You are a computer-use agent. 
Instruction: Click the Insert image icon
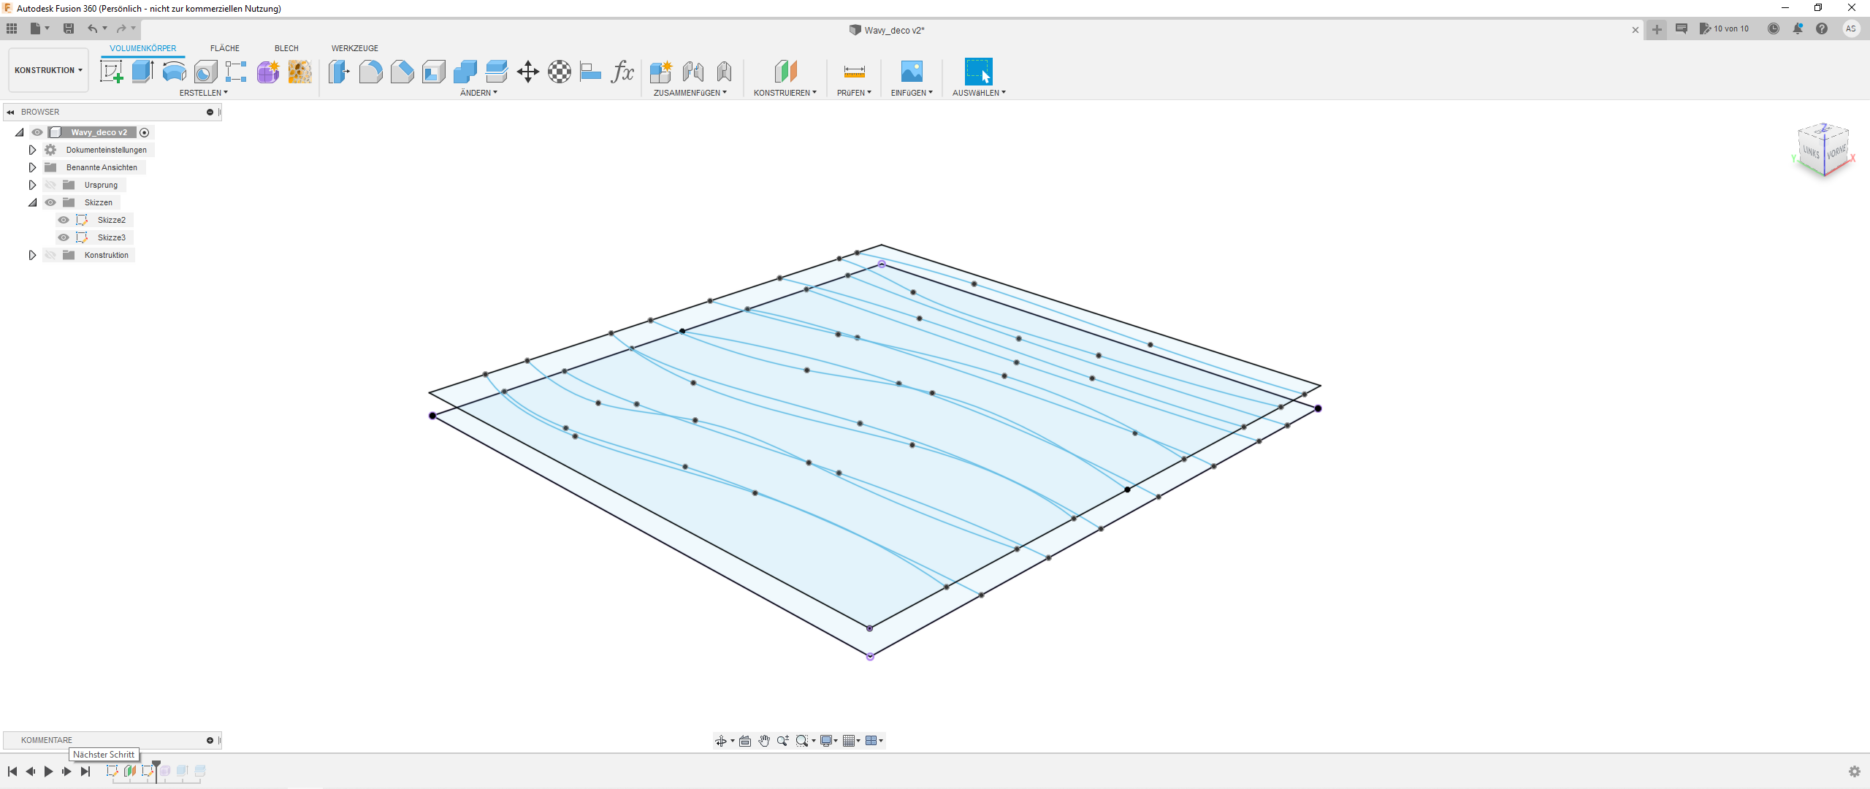click(911, 71)
